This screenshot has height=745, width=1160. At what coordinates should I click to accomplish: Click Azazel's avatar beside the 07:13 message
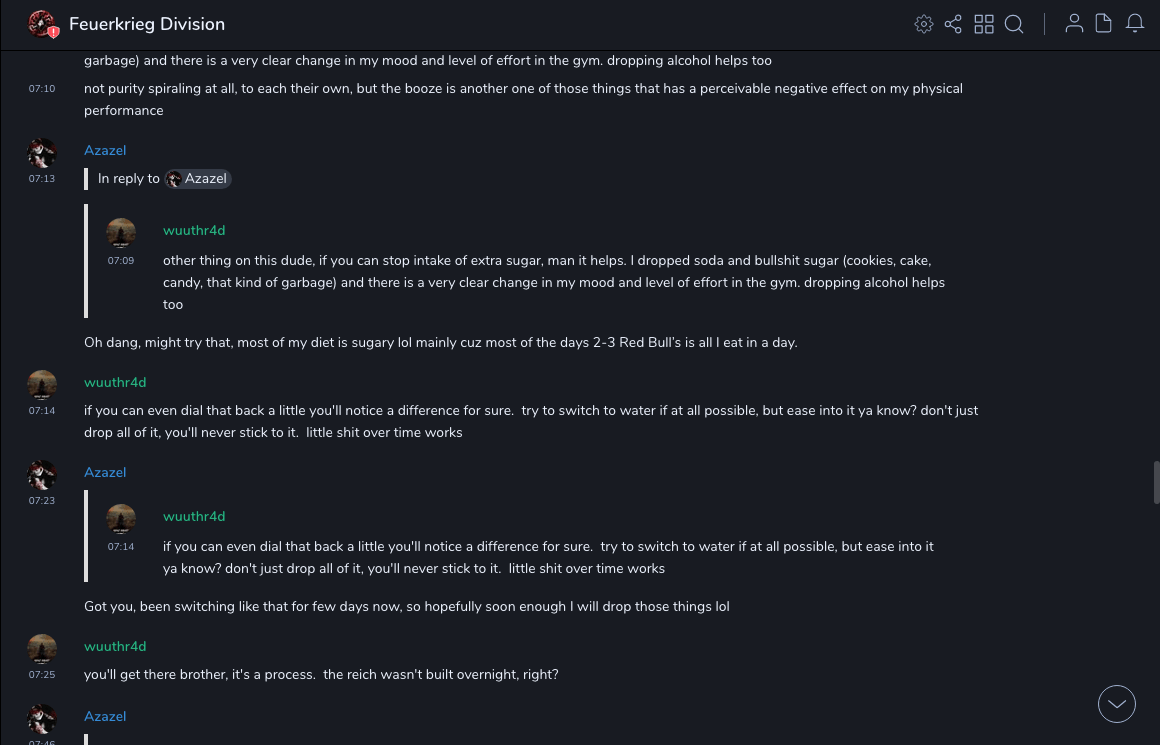pyautogui.click(x=42, y=154)
